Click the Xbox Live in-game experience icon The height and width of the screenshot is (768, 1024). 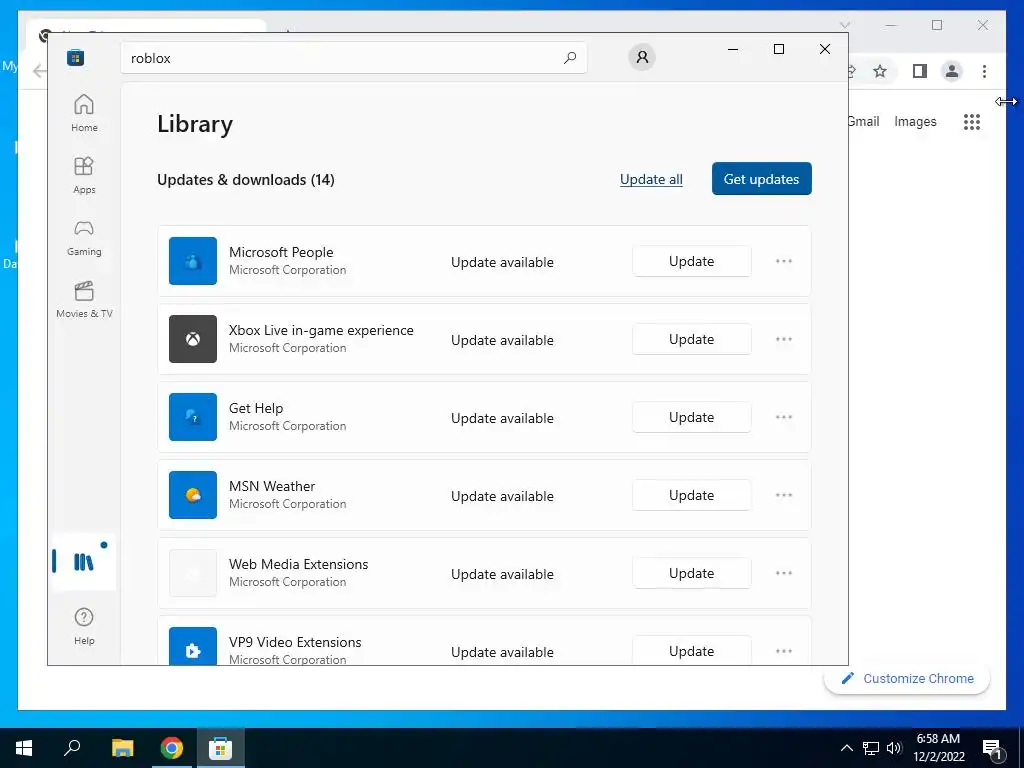pyautogui.click(x=193, y=339)
